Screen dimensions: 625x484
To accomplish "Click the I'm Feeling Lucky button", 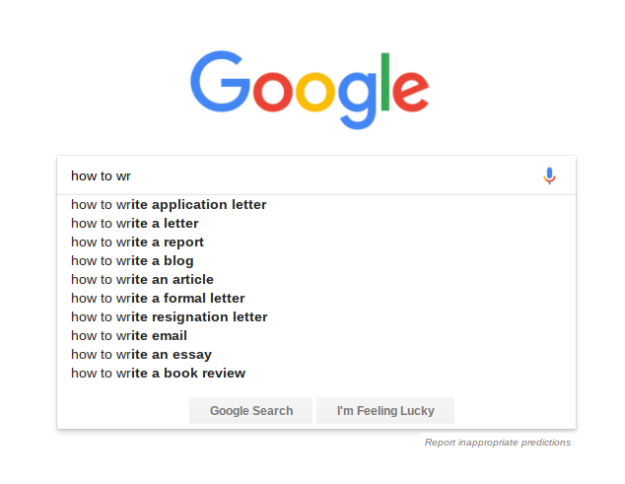I will [385, 411].
